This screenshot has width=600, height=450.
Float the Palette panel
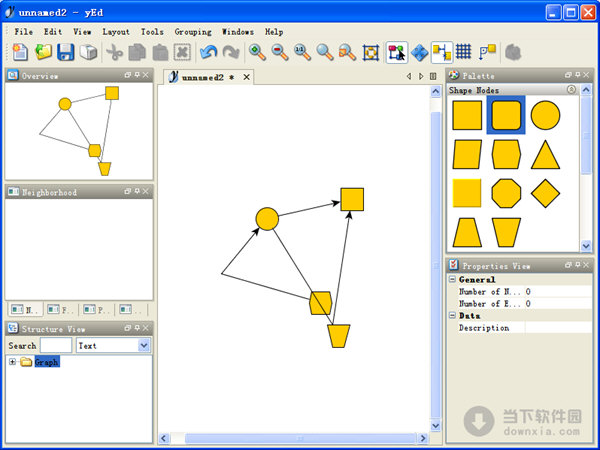(568, 75)
